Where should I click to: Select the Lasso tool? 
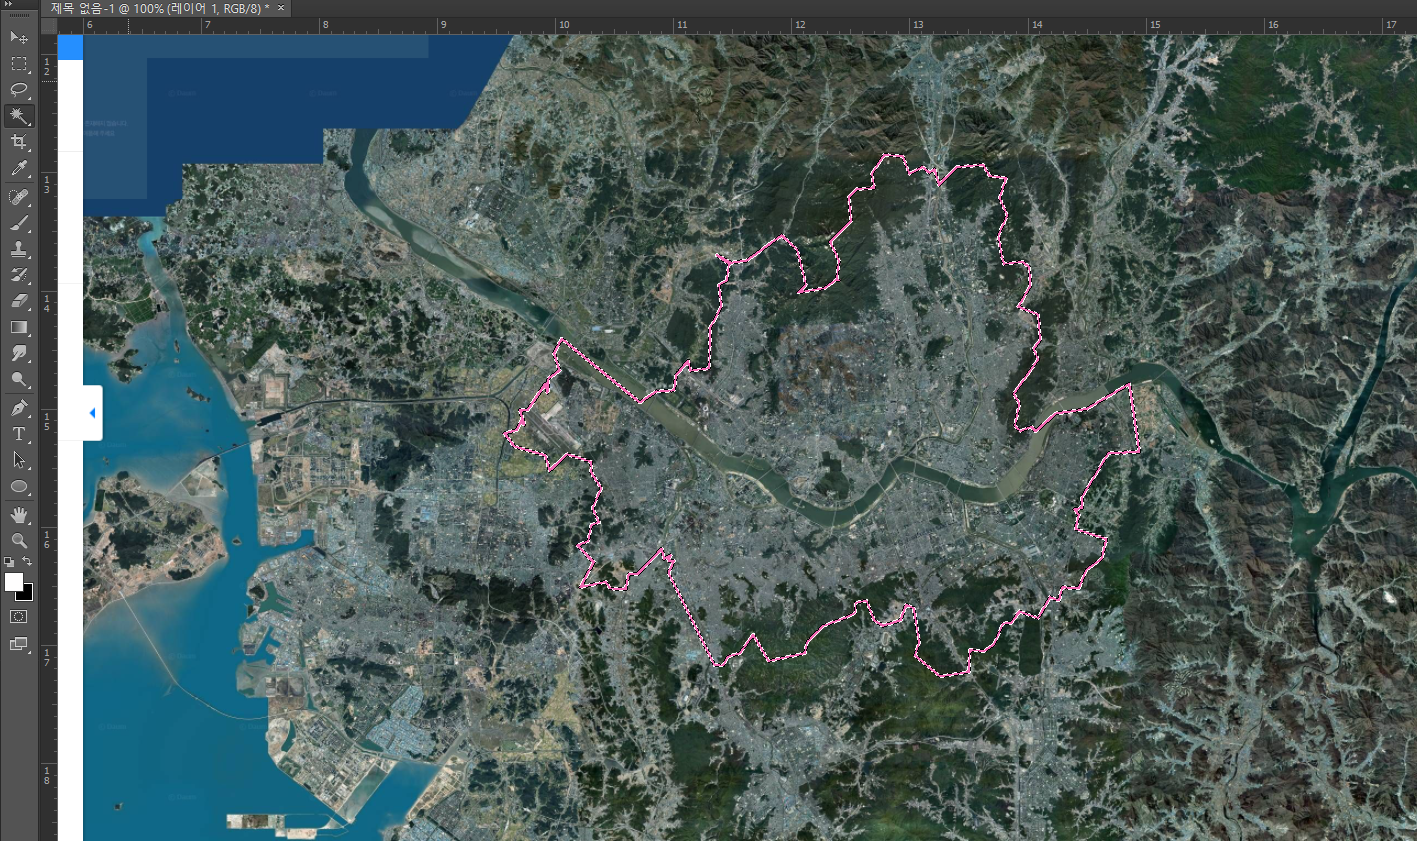click(x=19, y=90)
